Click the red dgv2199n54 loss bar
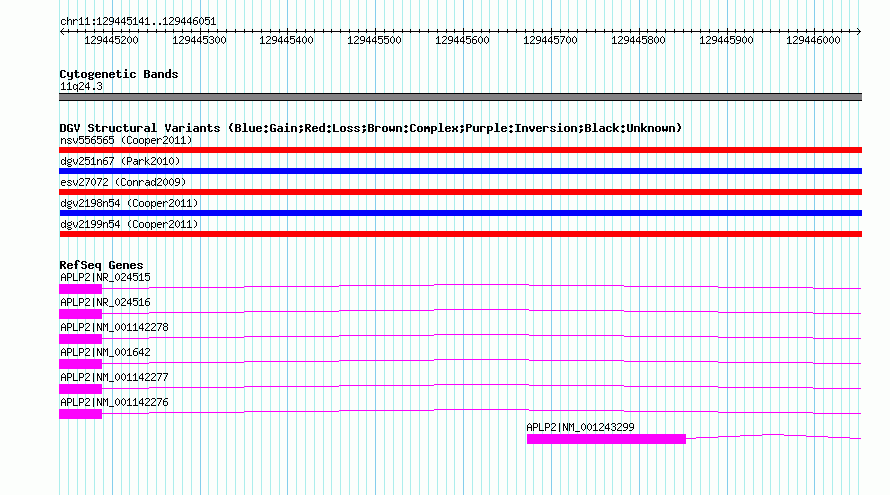 (x=460, y=234)
